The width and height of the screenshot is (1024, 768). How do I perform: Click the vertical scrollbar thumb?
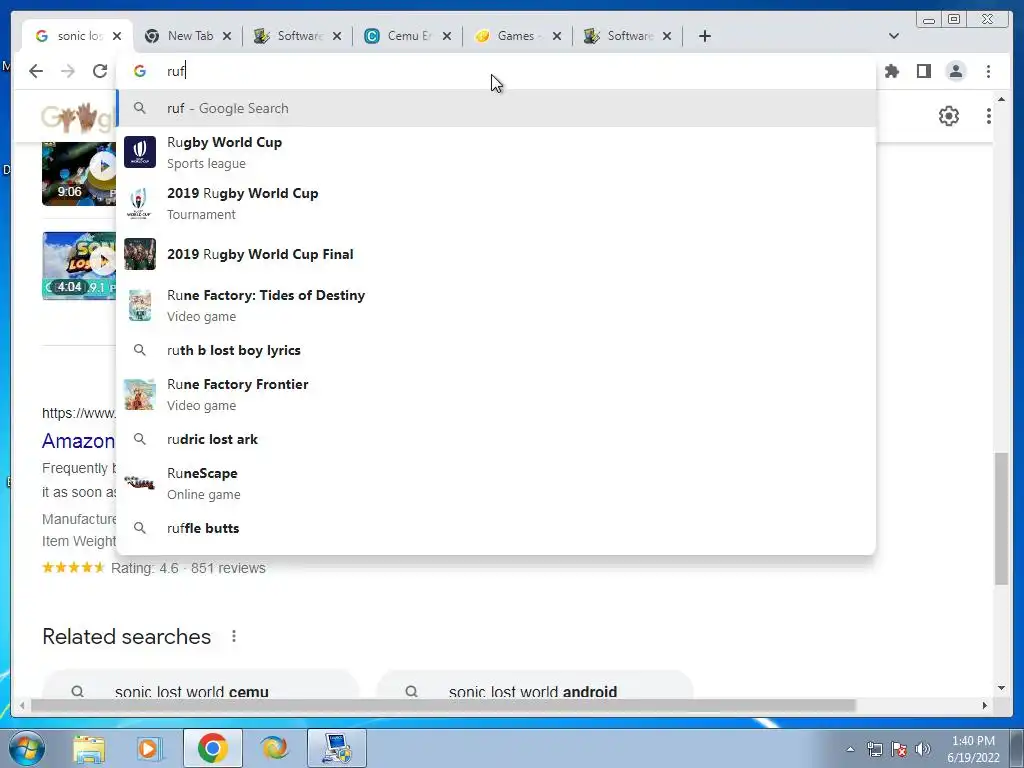point(1001,519)
